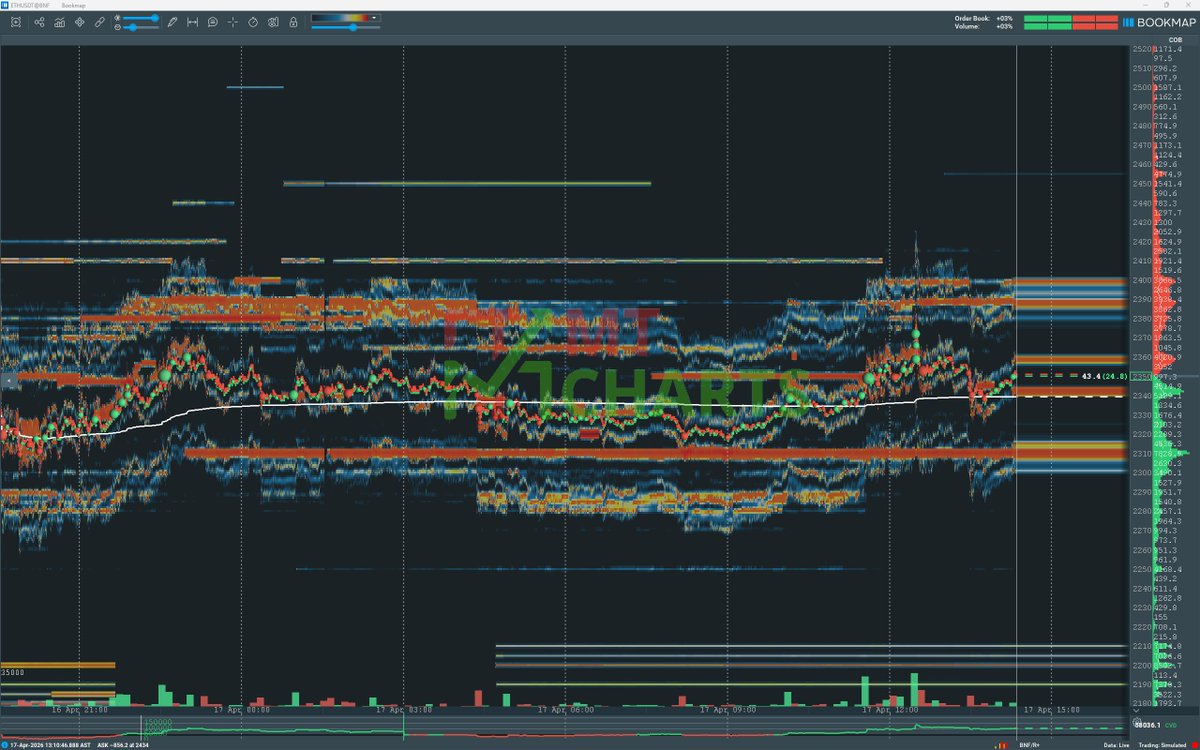The image size is (1200, 750).
Task: Adjust the slider under heatmap color bar
Action: click(x=345, y=28)
